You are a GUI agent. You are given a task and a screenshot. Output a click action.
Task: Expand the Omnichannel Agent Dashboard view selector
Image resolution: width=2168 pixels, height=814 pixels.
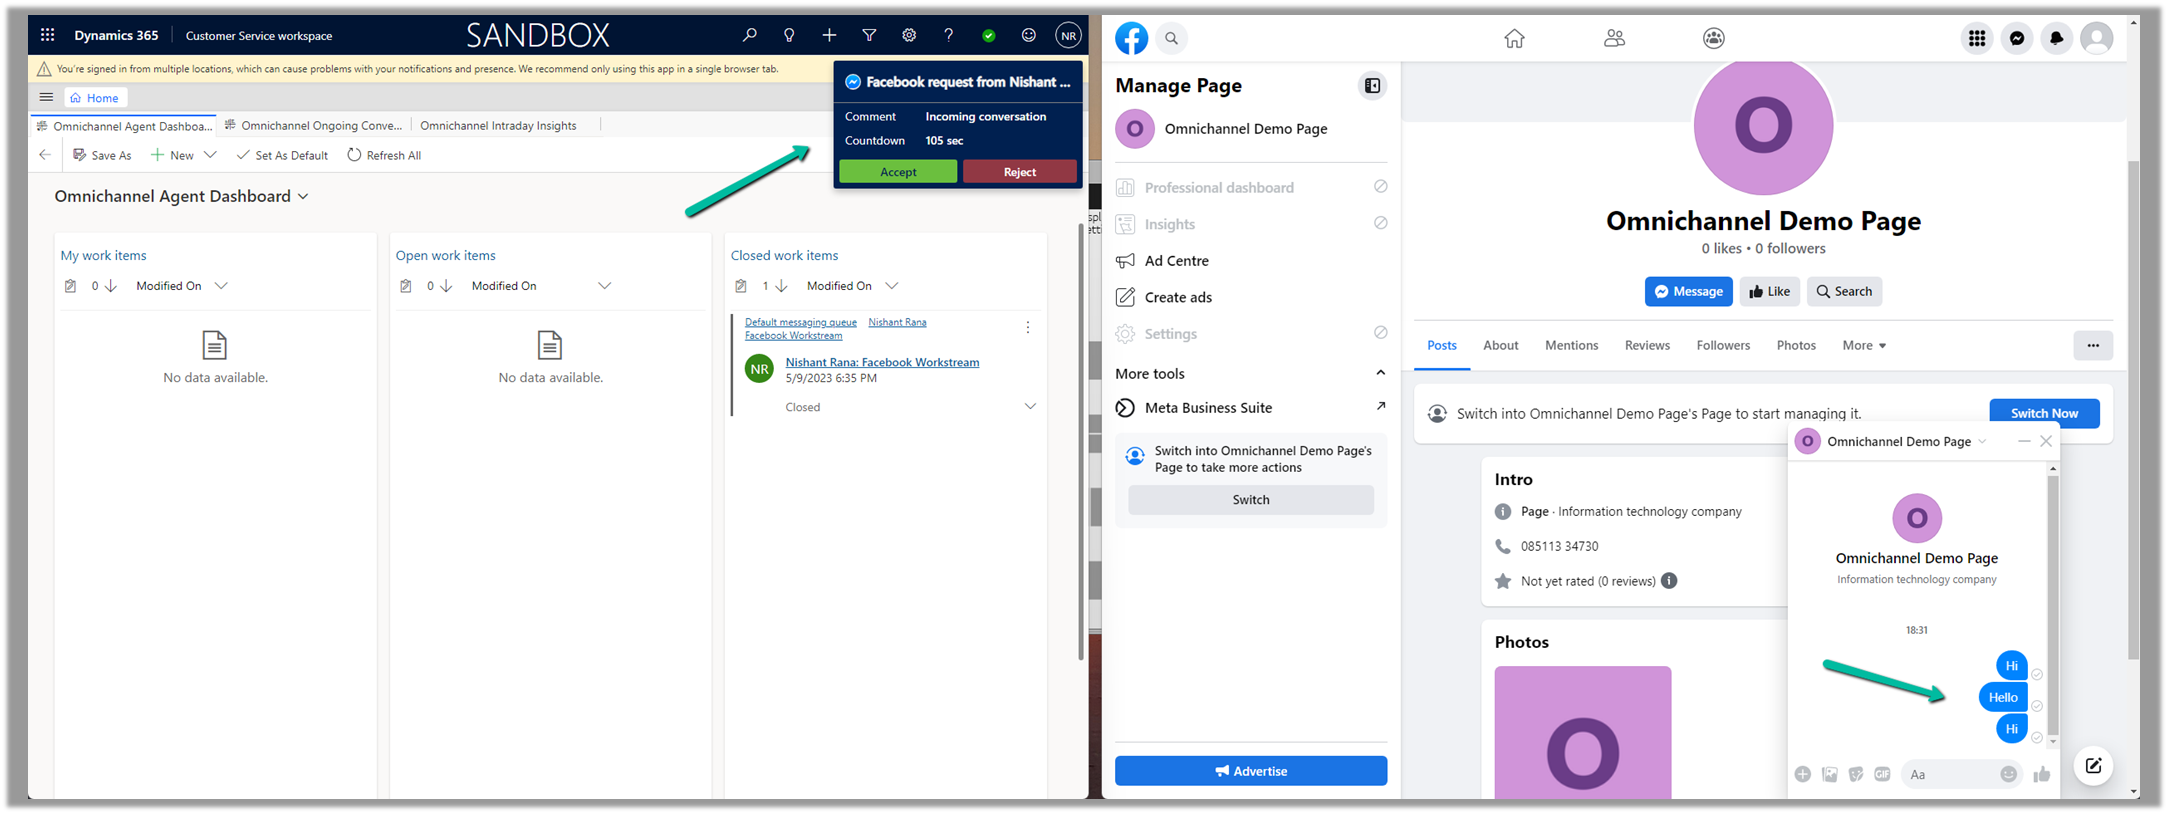tap(303, 197)
